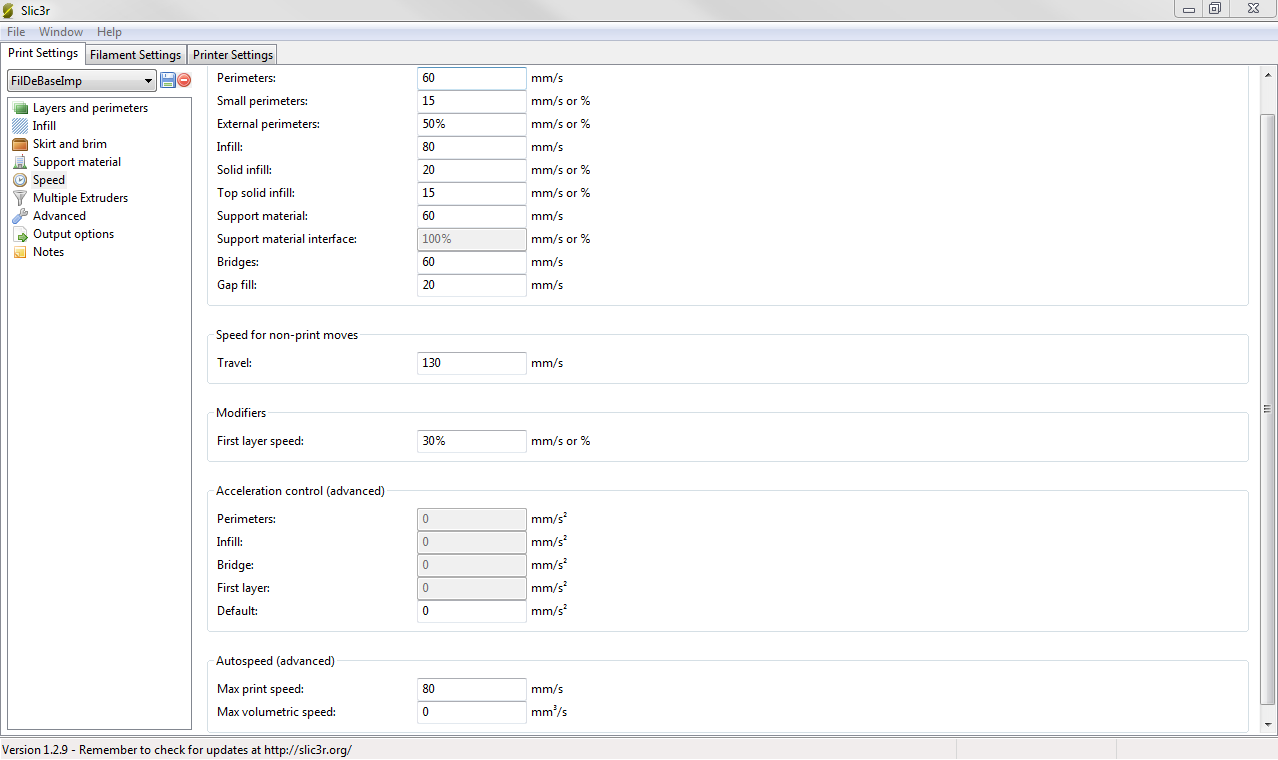Click the scrollbar down arrow

click(1268, 724)
